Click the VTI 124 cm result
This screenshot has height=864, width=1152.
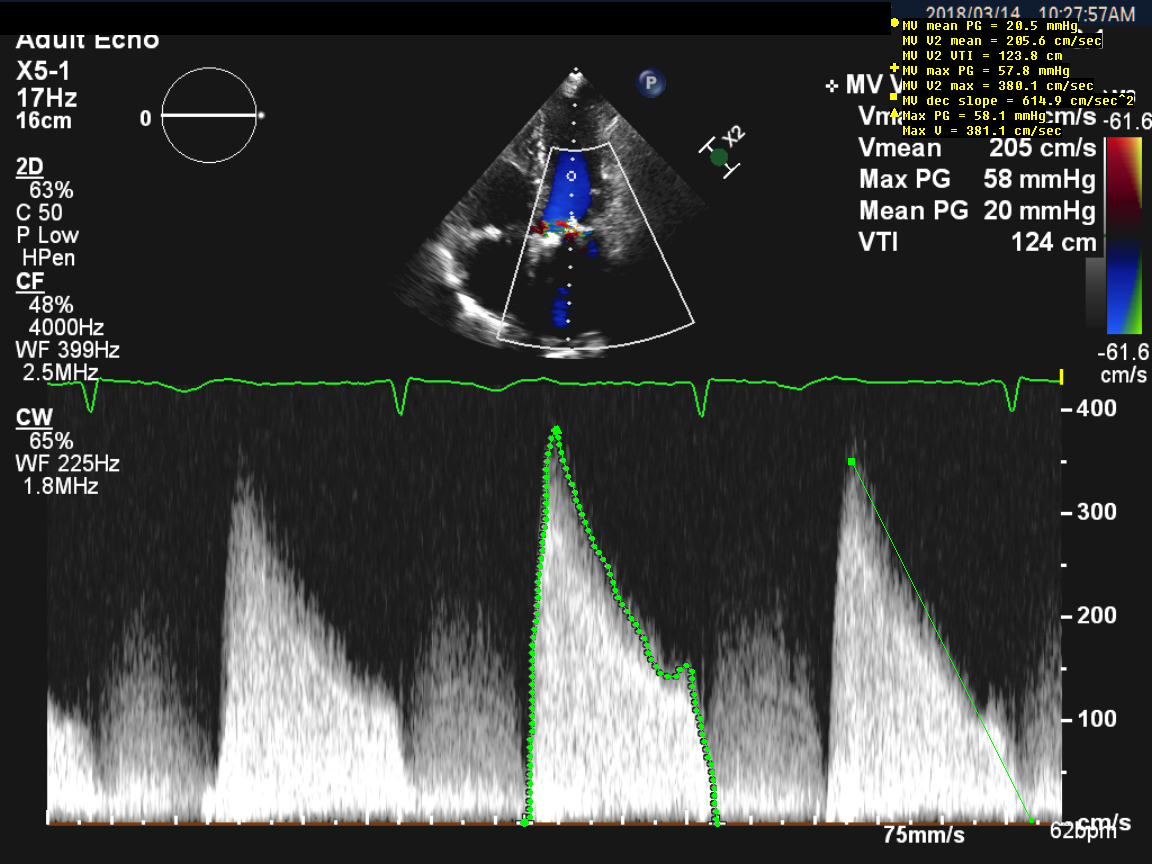pyautogui.click(x=976, y=242)
